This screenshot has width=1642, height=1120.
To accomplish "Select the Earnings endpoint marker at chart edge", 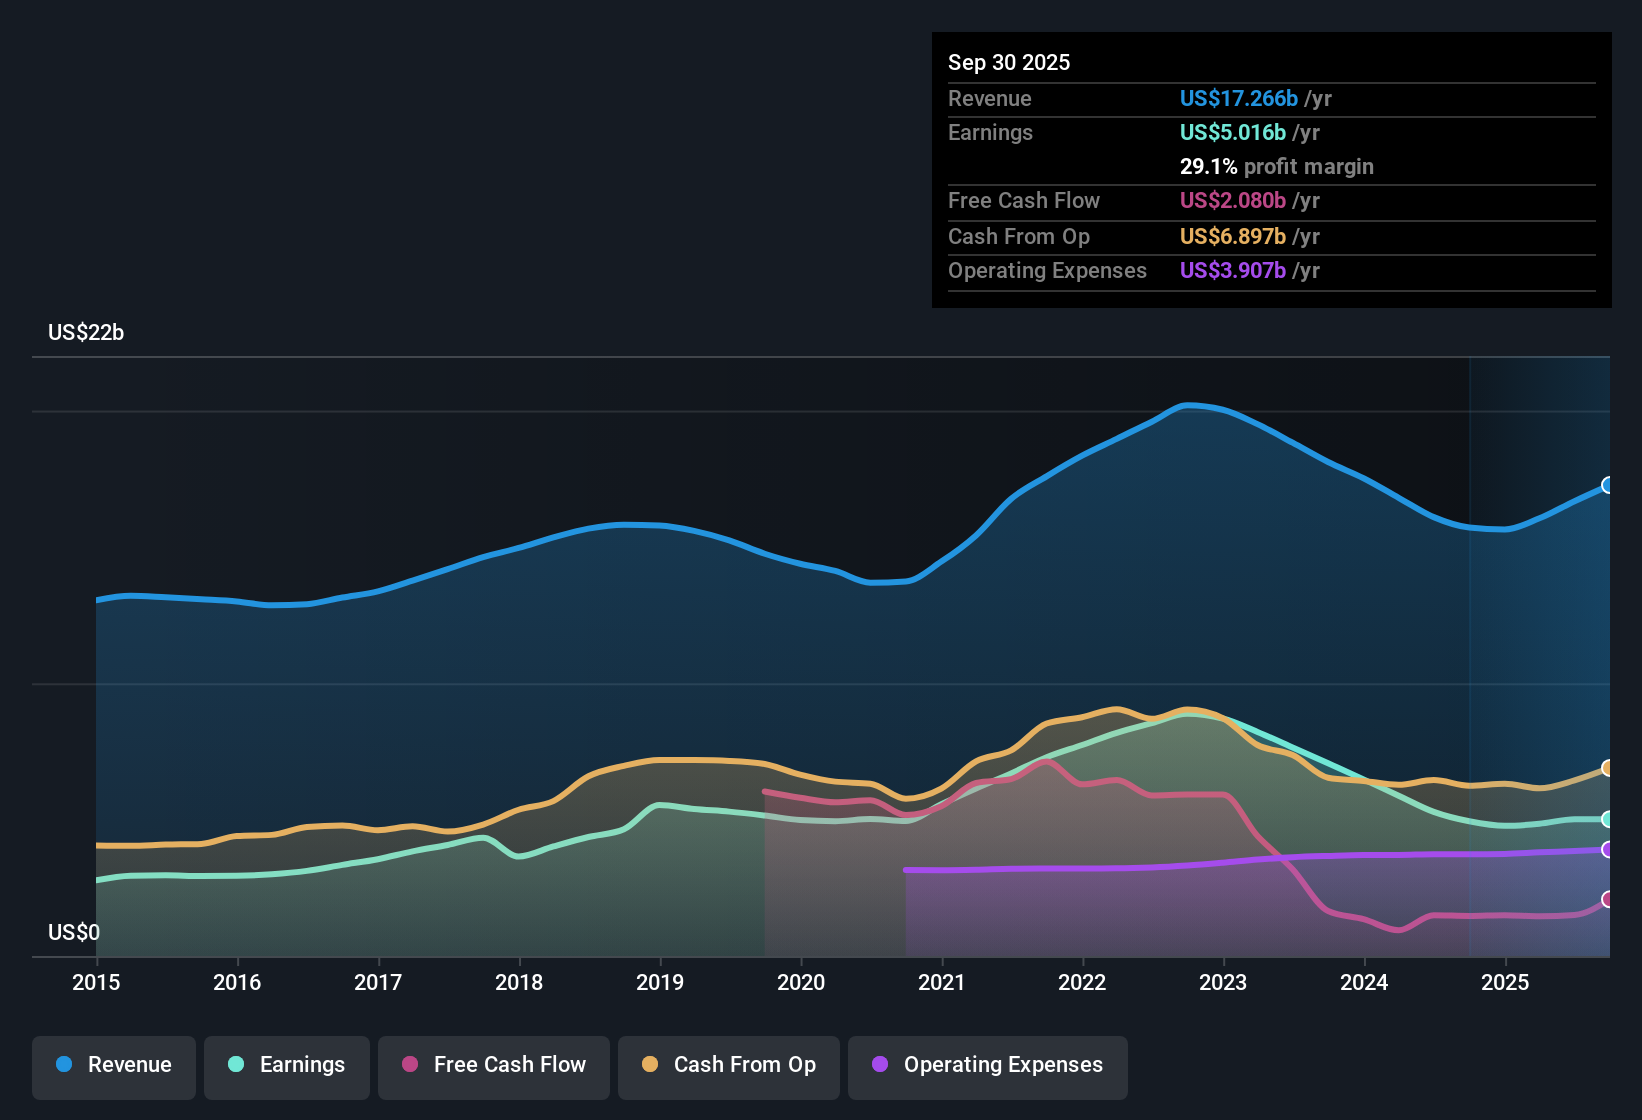I will coord(1607,818).
